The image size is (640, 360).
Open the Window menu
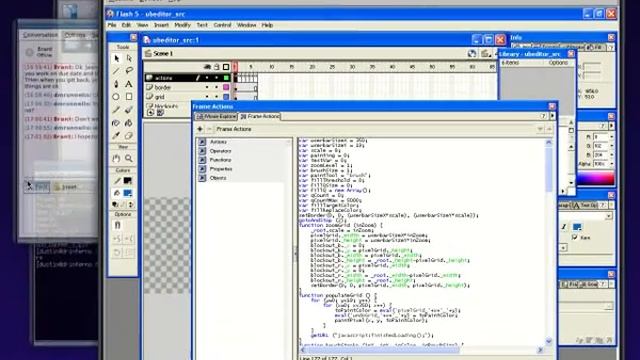247,25
